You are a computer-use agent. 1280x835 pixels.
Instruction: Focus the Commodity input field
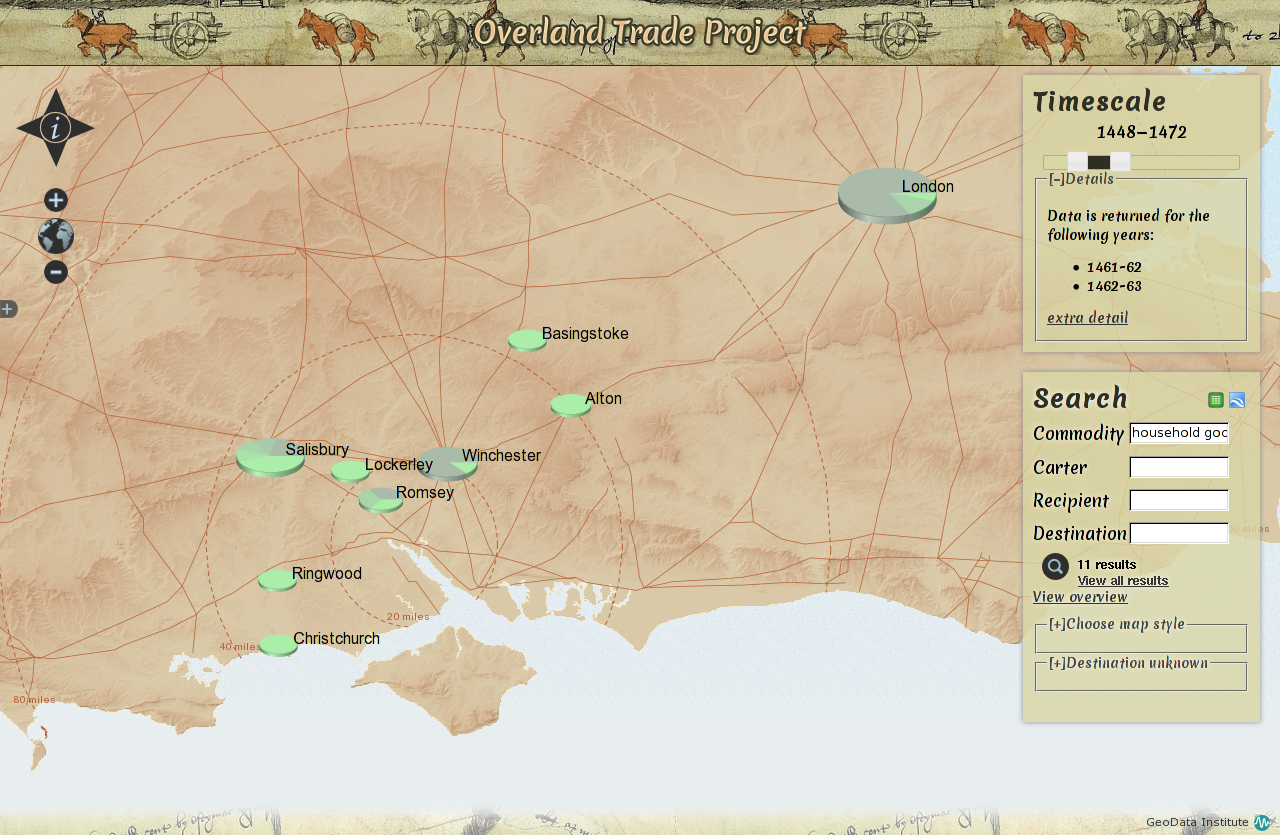coord(1179,433)
